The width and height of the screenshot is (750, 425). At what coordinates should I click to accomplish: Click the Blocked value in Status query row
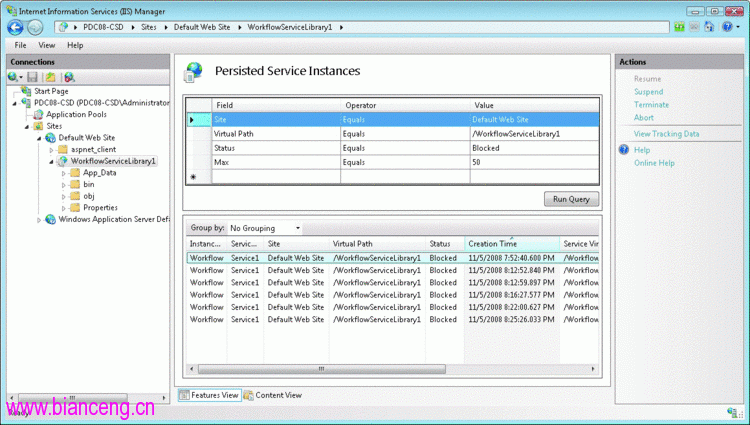[485, 148]
